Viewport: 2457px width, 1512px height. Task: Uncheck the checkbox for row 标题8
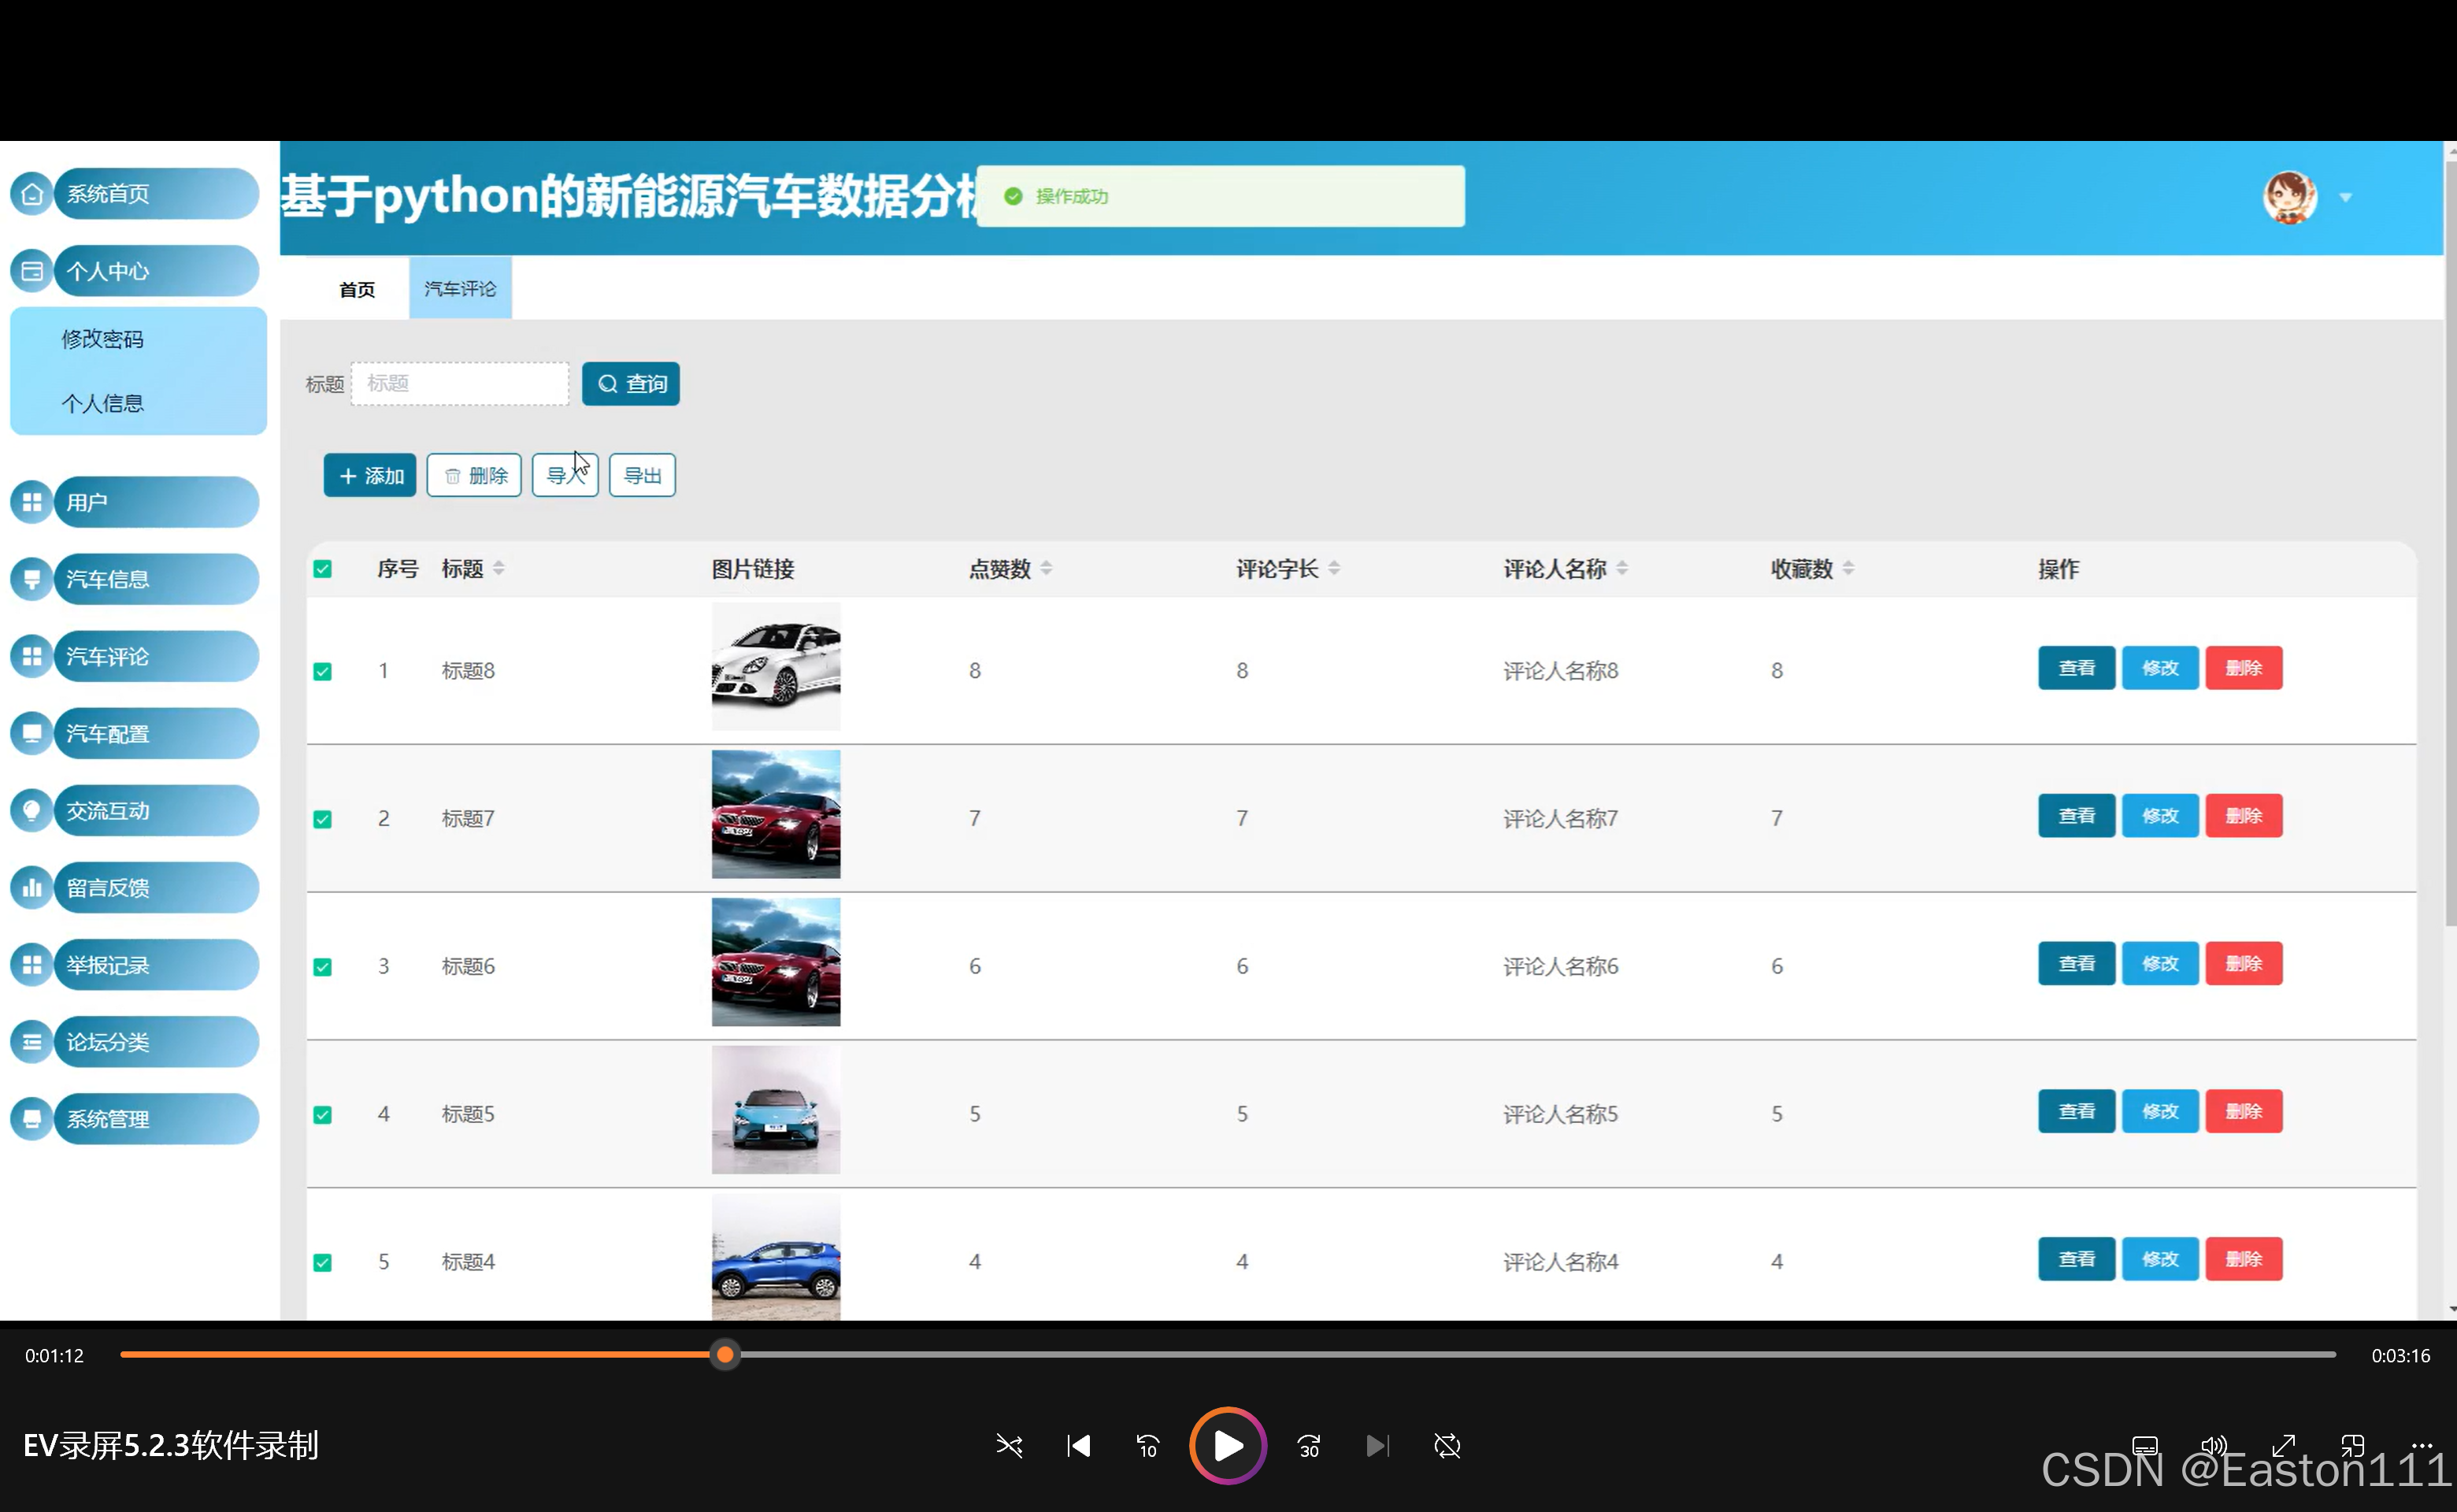tap(322, 671)
